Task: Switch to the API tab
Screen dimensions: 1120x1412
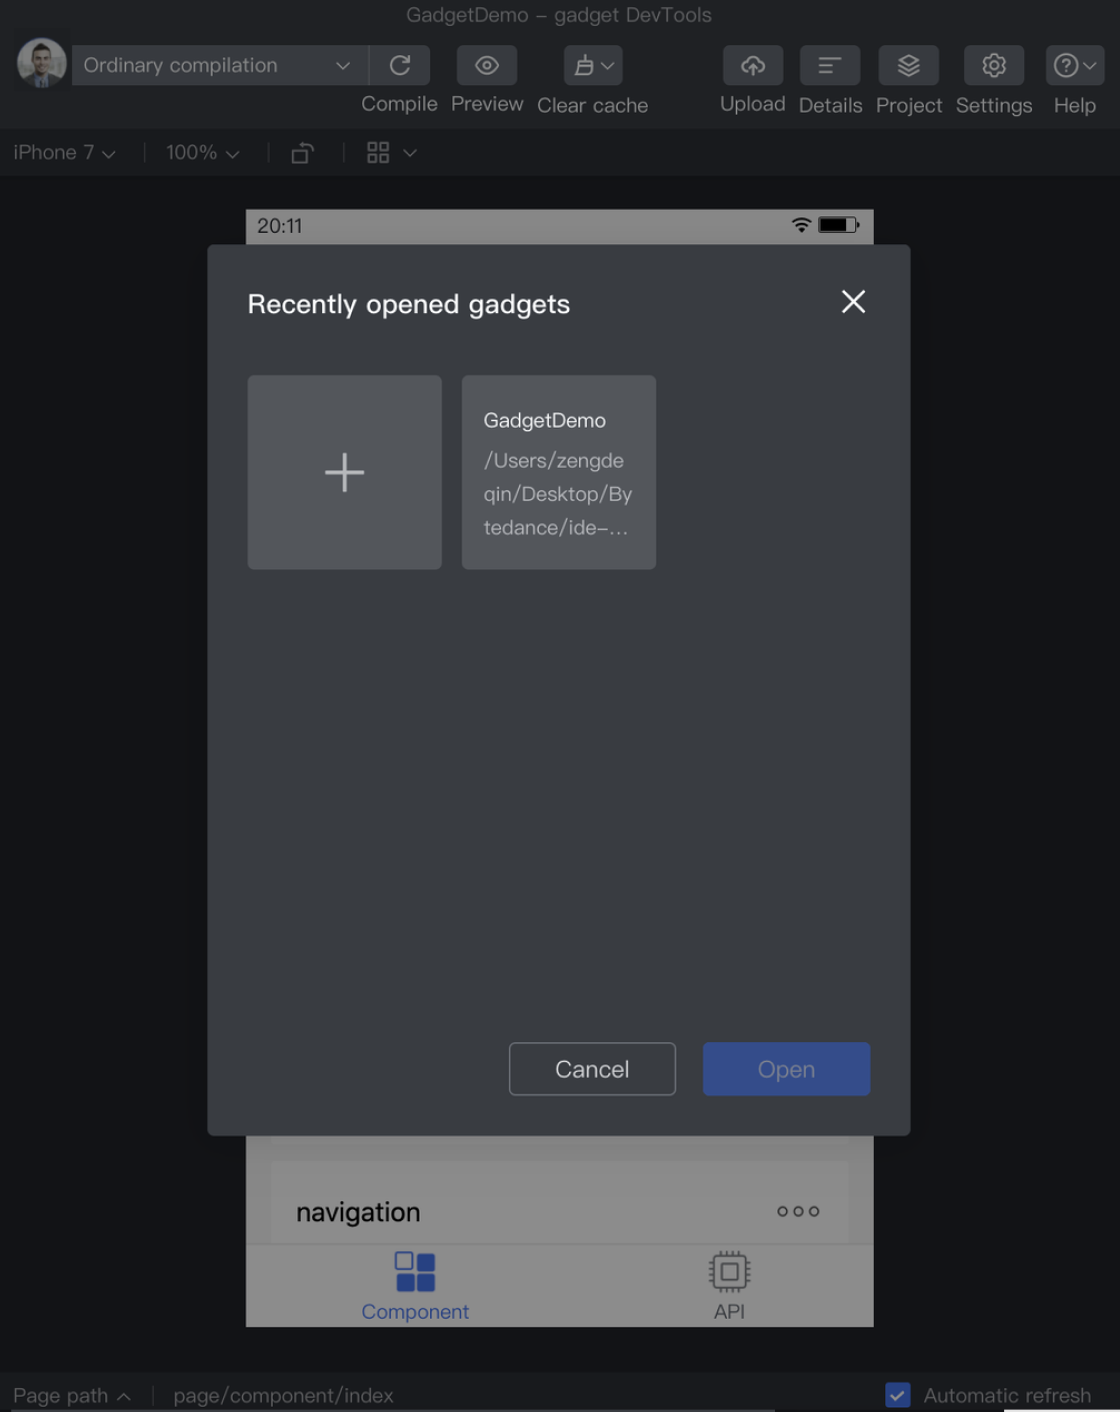Action: point(729,1285)
